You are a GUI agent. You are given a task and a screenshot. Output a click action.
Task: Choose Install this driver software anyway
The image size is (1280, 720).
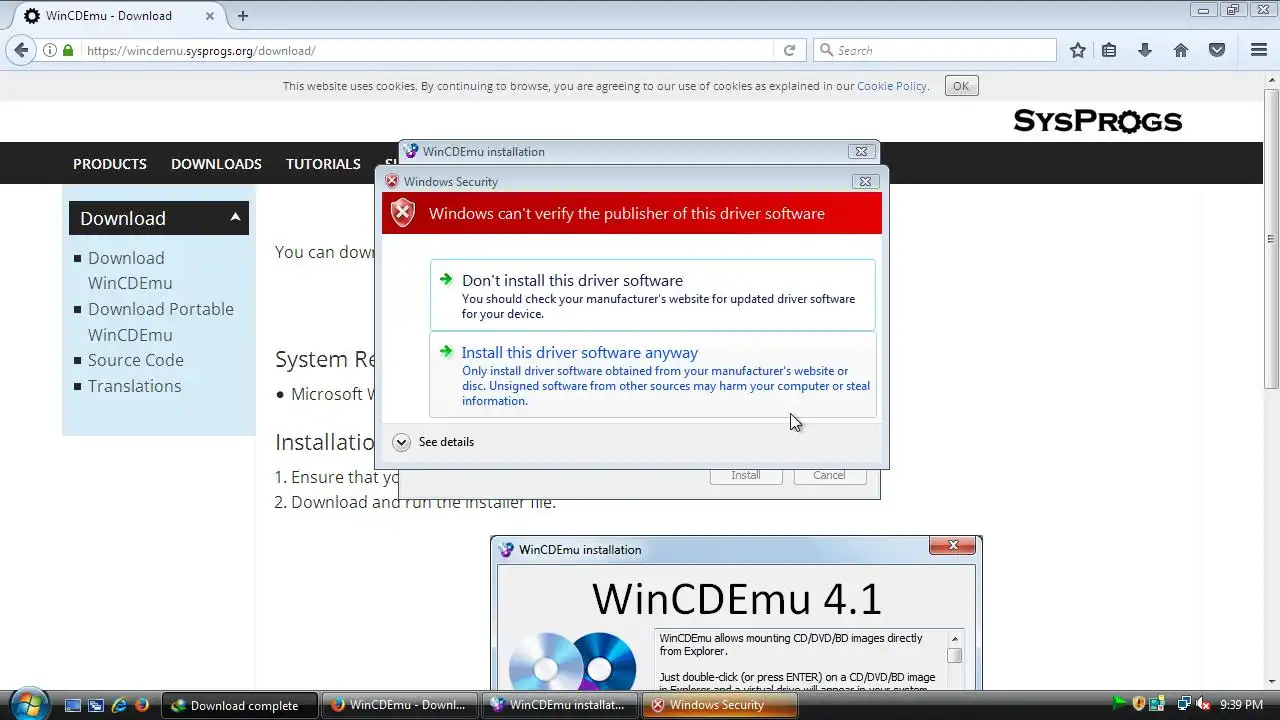[x=652, y=375]
